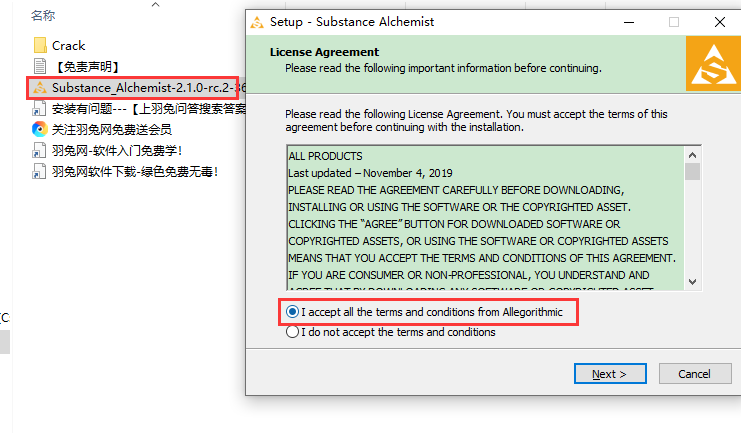Click the 关注羽兔网免费送会员 browser icon
This screenshot has height=433, width=741.
pos(40,129)
